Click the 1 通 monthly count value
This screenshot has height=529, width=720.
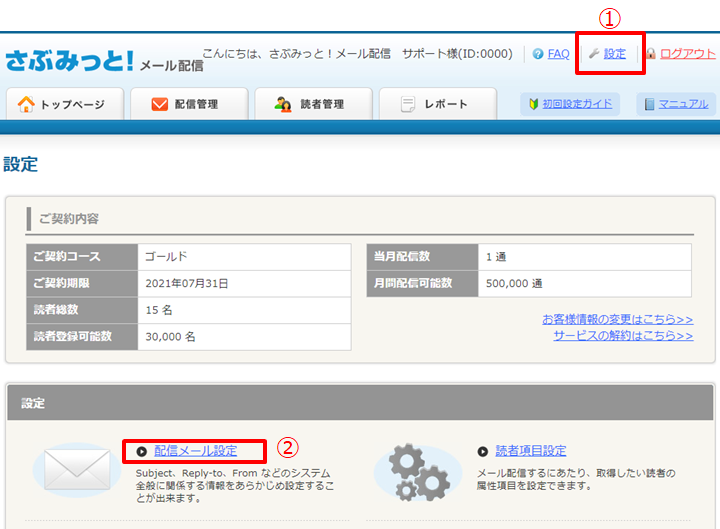click(x=496, y=257)
